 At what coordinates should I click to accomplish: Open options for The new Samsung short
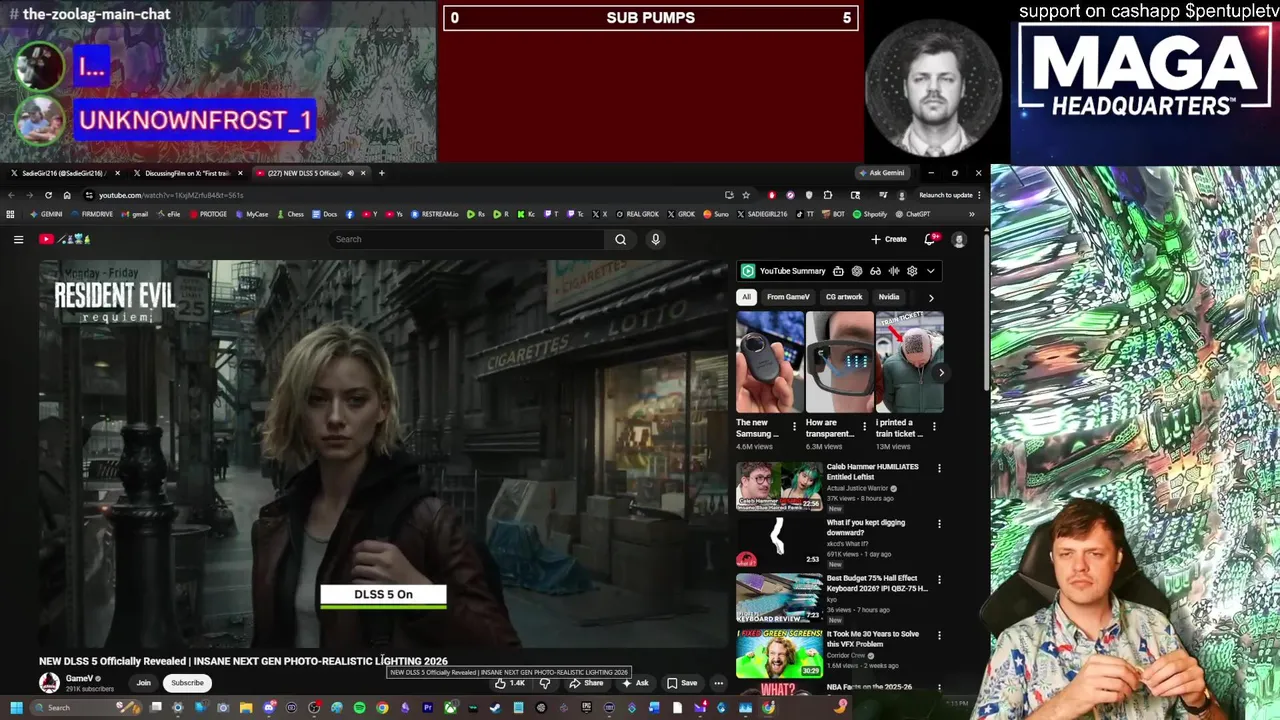coord(794,426)
